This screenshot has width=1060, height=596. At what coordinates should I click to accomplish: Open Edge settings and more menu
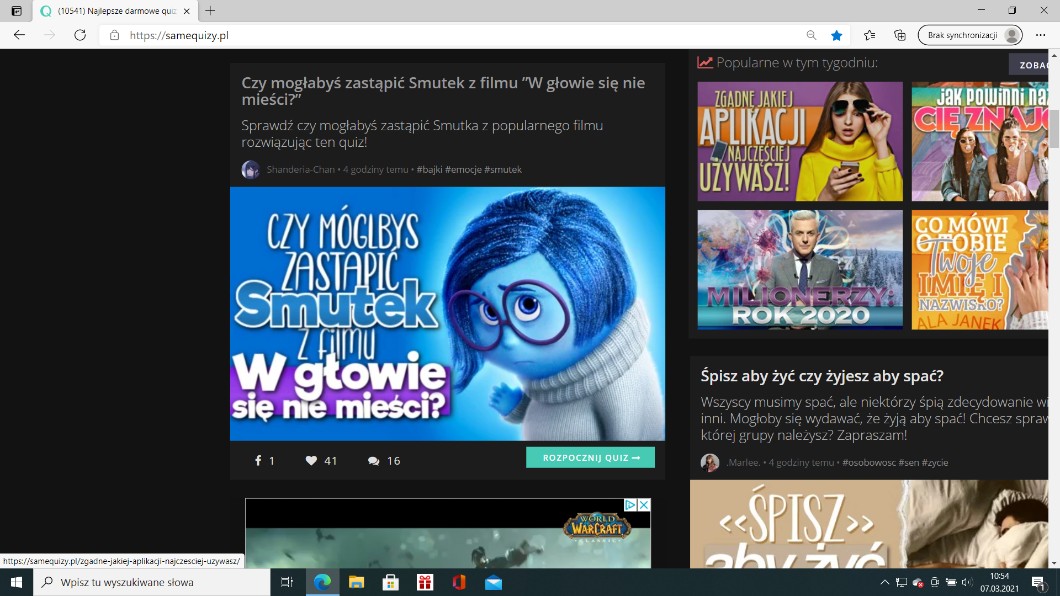[x=1041, y=35]
